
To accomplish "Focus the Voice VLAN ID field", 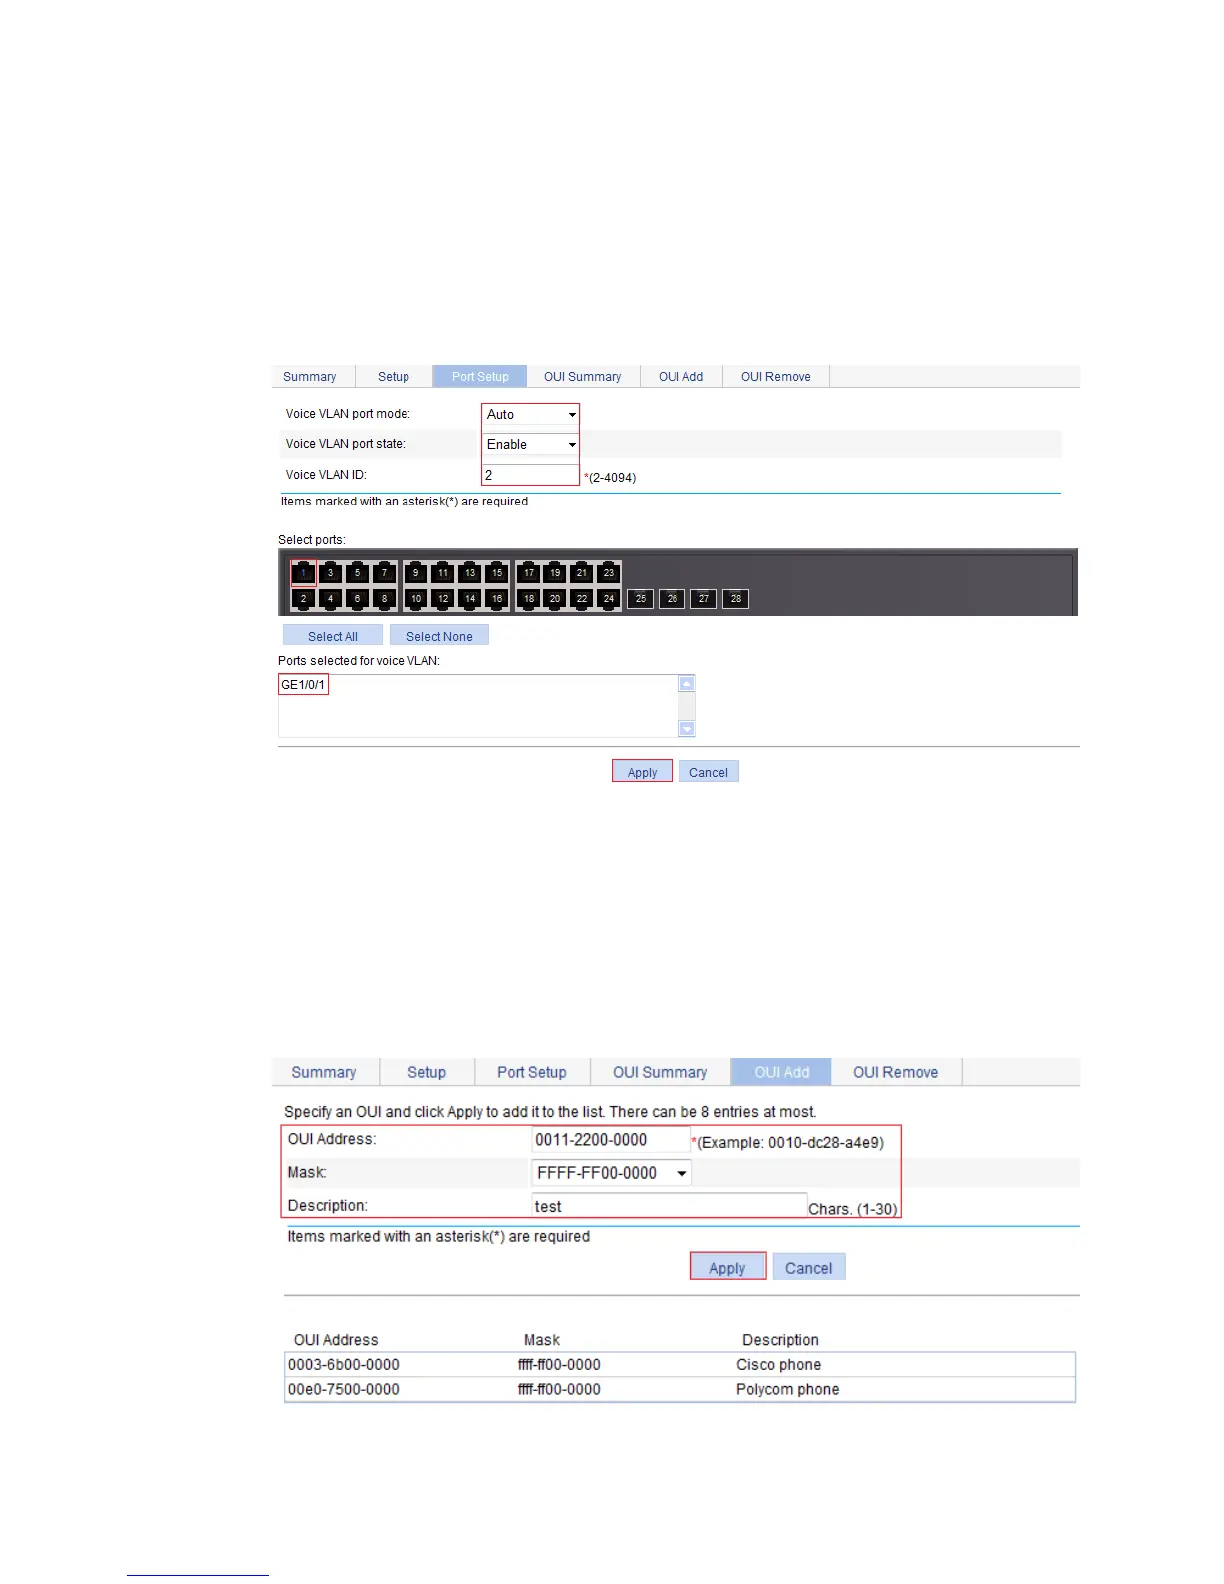I will click(531, 475).
